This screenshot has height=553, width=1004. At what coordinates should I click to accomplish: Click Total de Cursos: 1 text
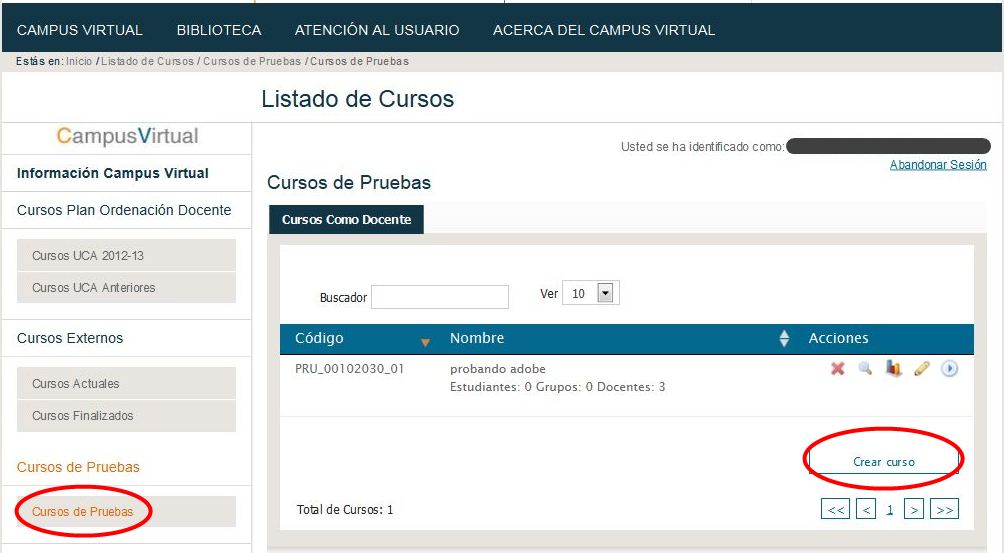344,509
